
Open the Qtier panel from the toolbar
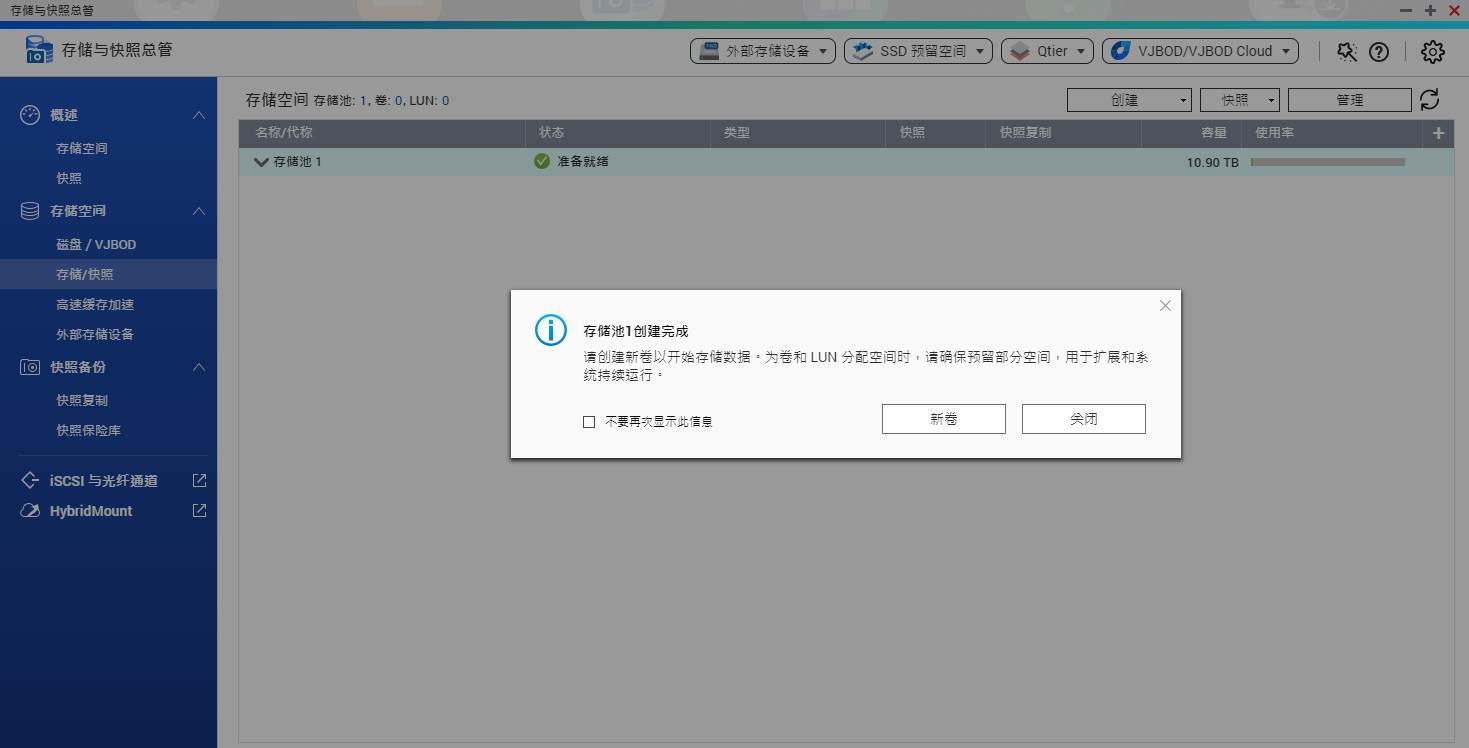click(x=1046, y=51)
